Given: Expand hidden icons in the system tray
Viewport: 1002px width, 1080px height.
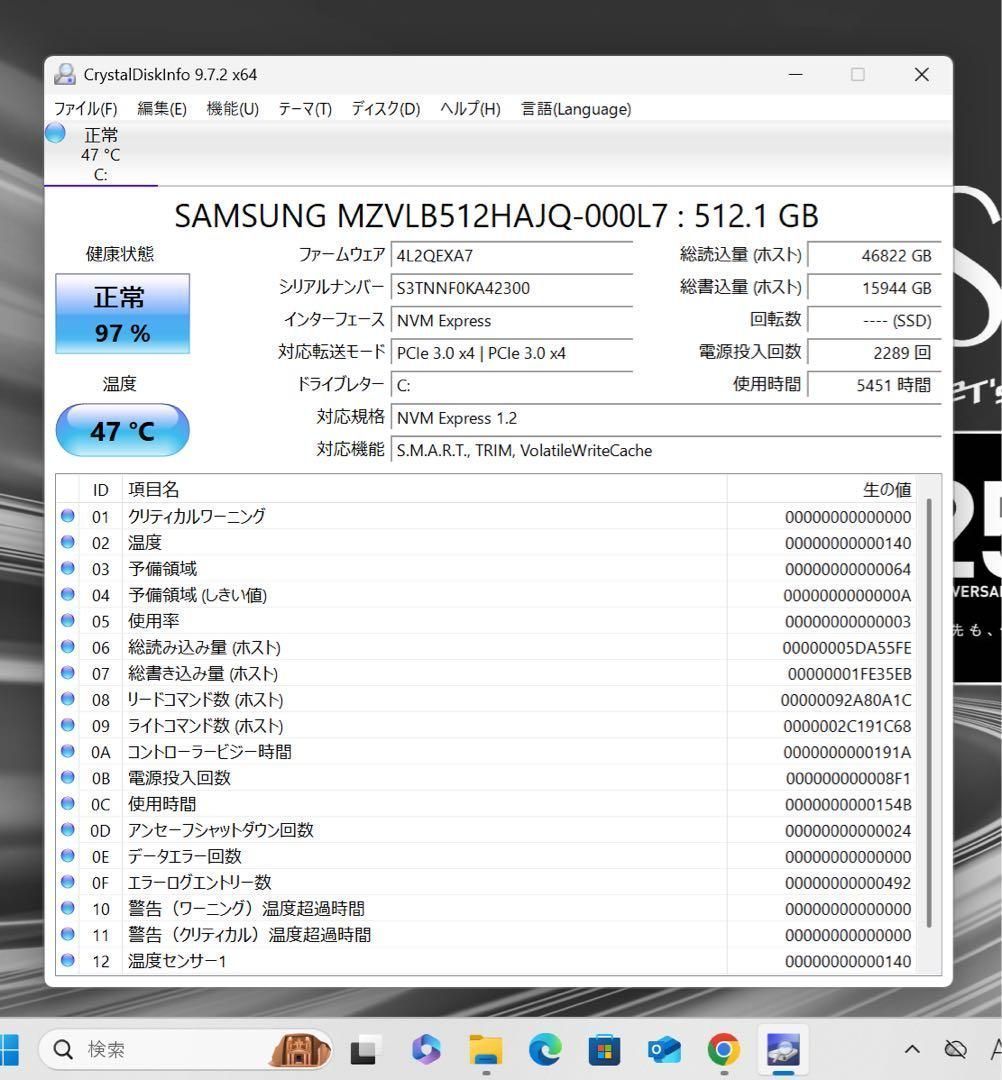Looking at the screenshot, I should [x=912, y=1049].
